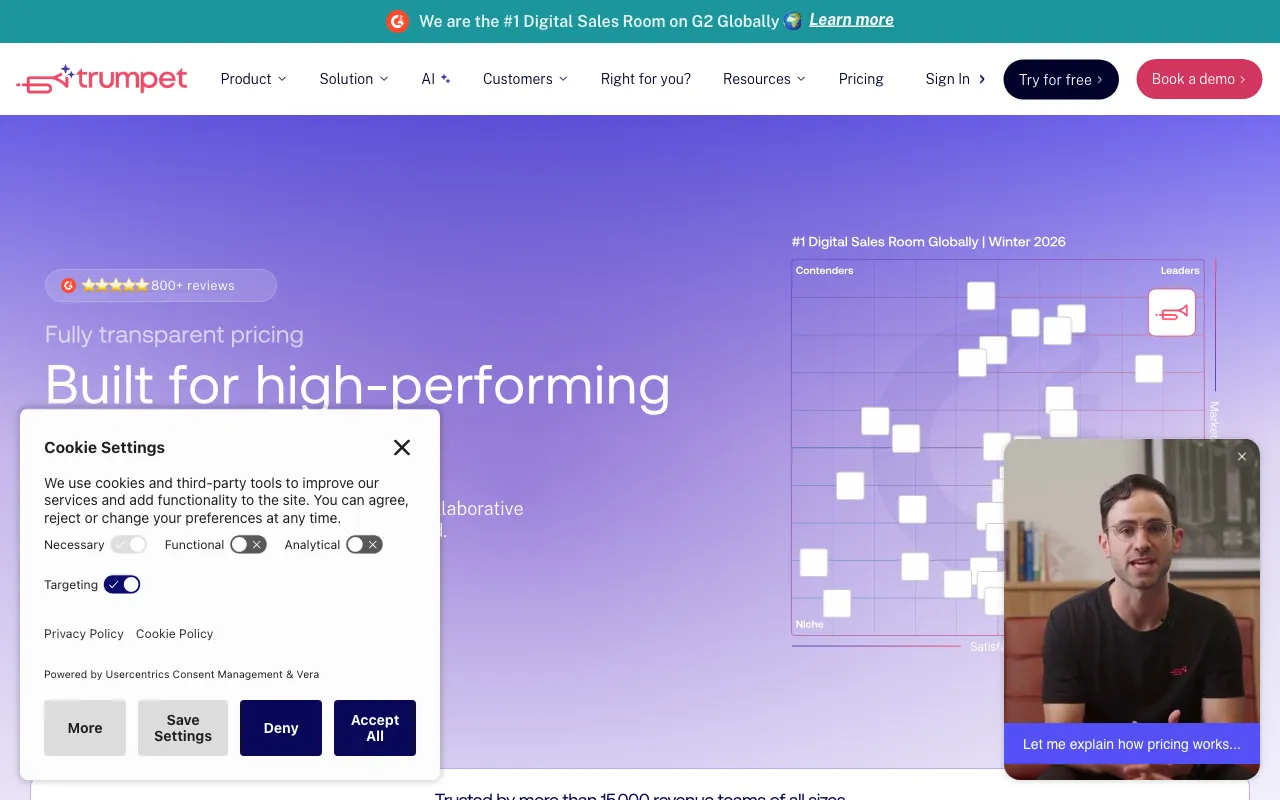This screenshot has width=1280, height=800.
Task: Click the Save Settings button
Action: point(183,728)
